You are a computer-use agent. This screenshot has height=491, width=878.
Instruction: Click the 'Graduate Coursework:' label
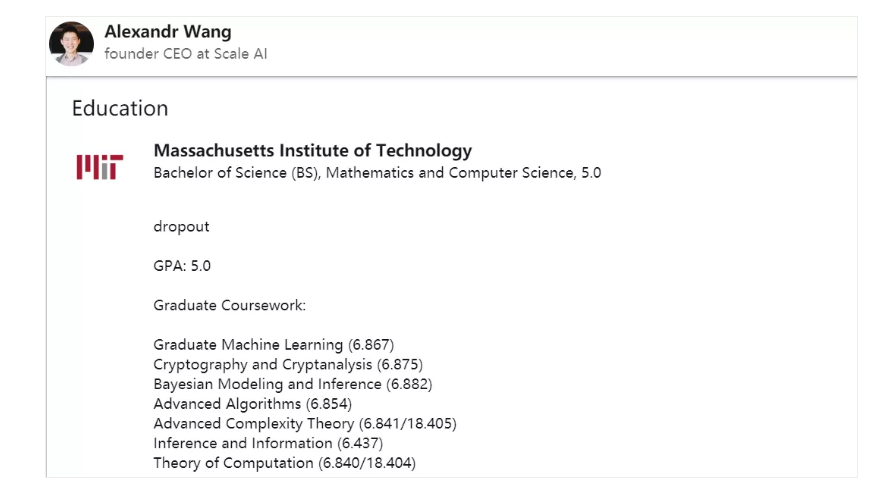click(229, 305)
